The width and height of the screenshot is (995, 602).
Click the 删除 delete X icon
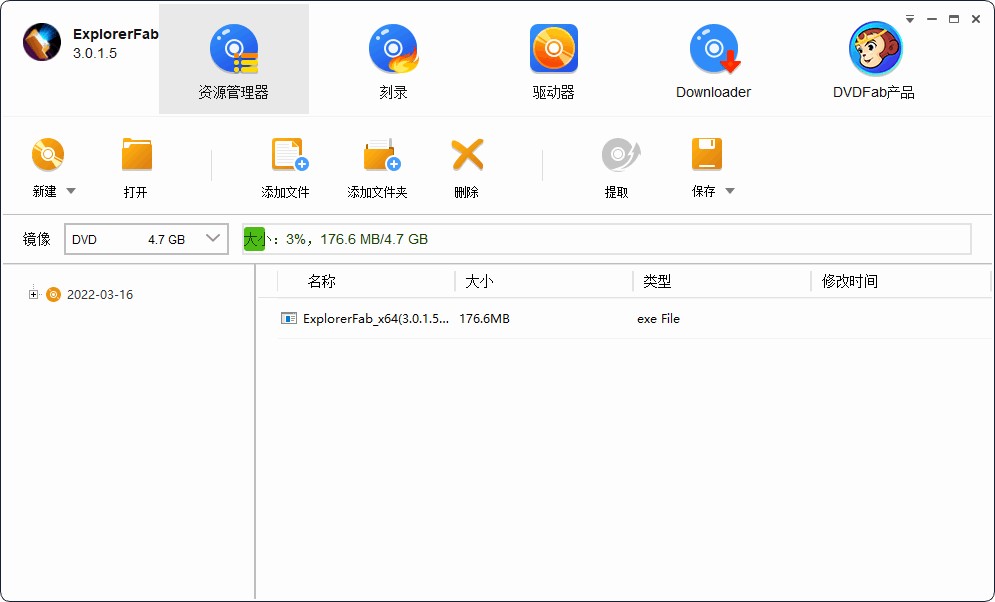(x=467, y=155)
